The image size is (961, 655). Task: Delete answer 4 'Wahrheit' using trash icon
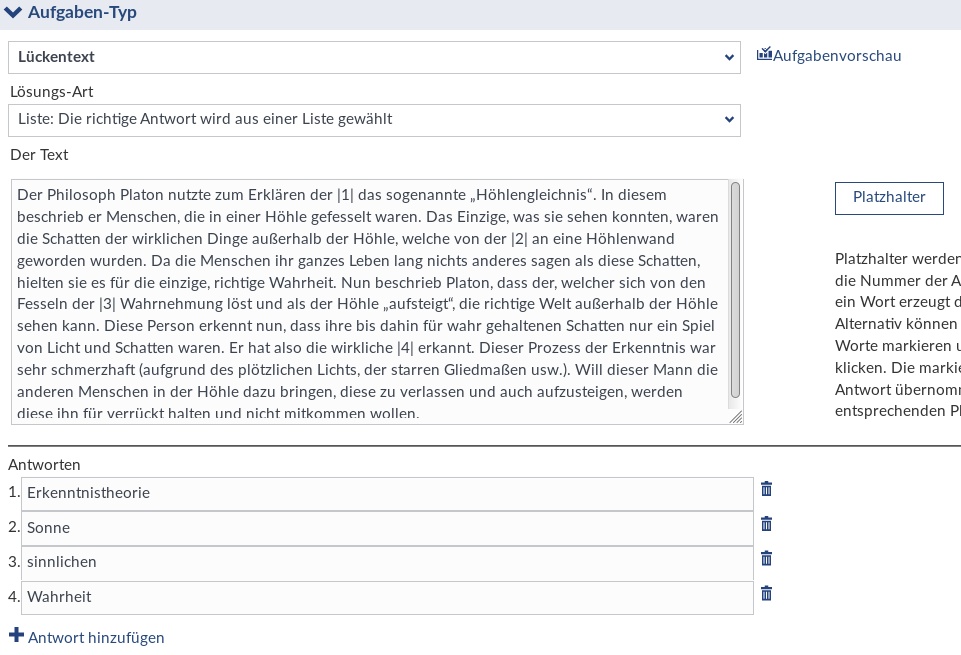[766, 594]
